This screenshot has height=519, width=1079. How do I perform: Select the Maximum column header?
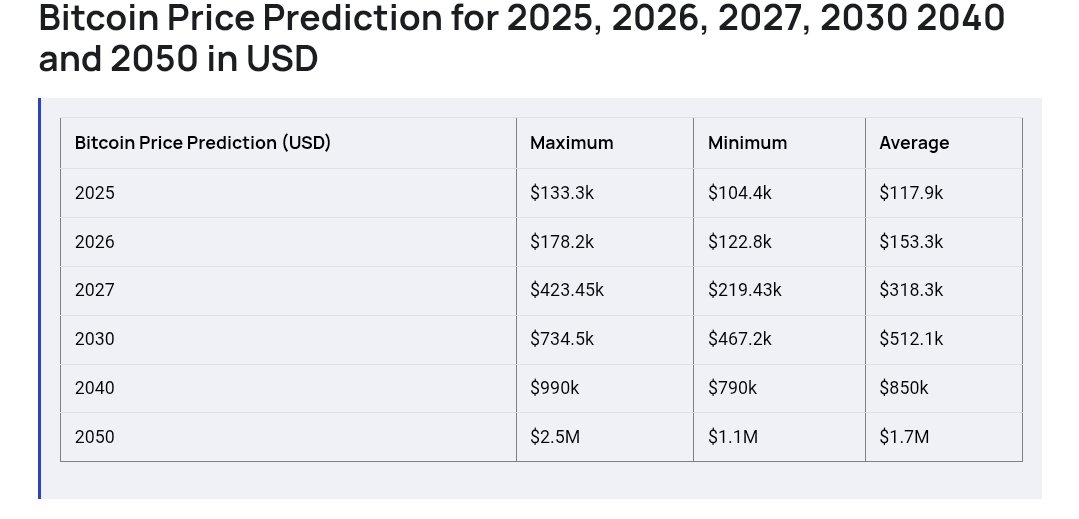point(571,143)
